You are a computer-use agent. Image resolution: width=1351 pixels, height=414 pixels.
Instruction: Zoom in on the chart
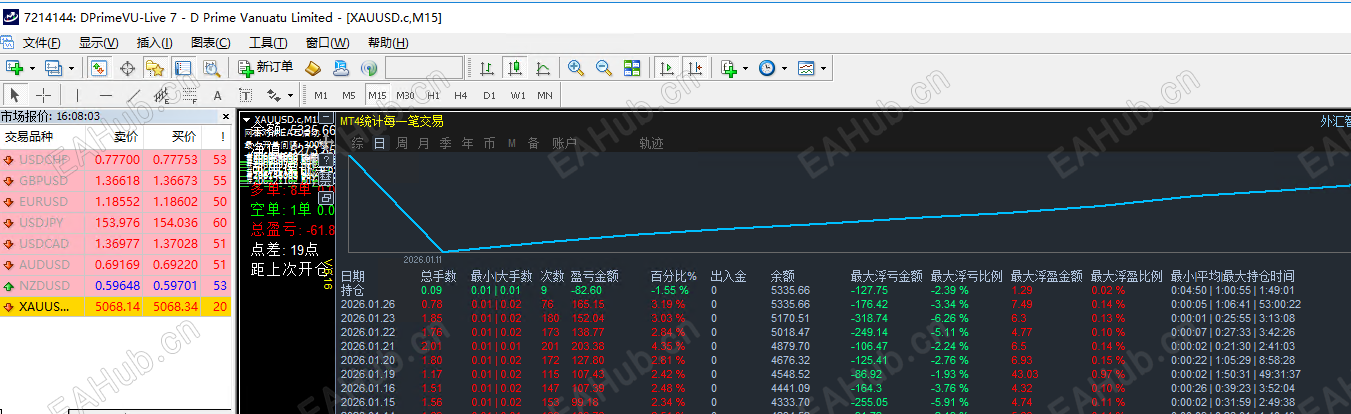tap(576, 68)
